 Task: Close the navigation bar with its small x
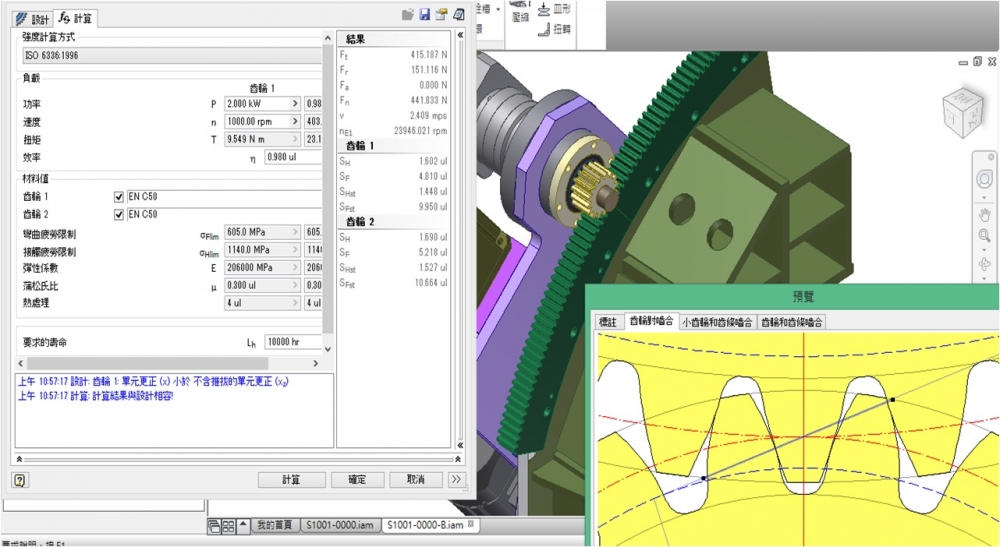coord(990,157)
